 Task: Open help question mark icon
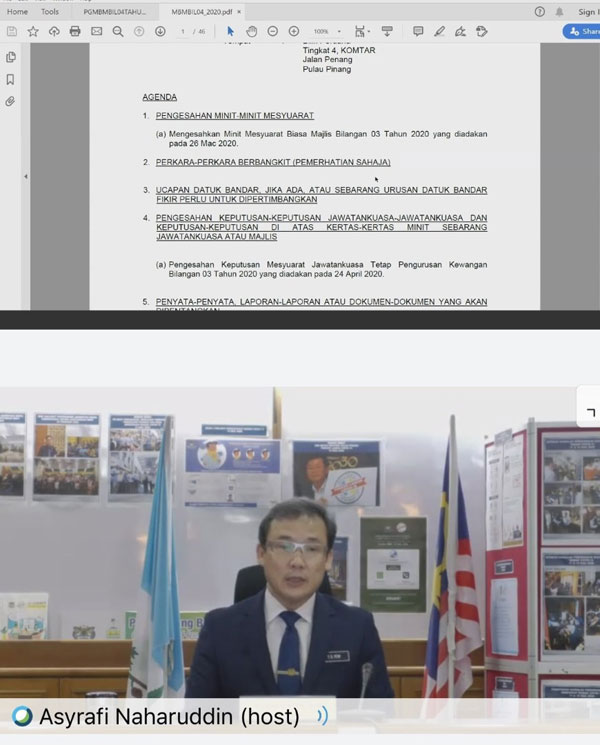[540, 12]
